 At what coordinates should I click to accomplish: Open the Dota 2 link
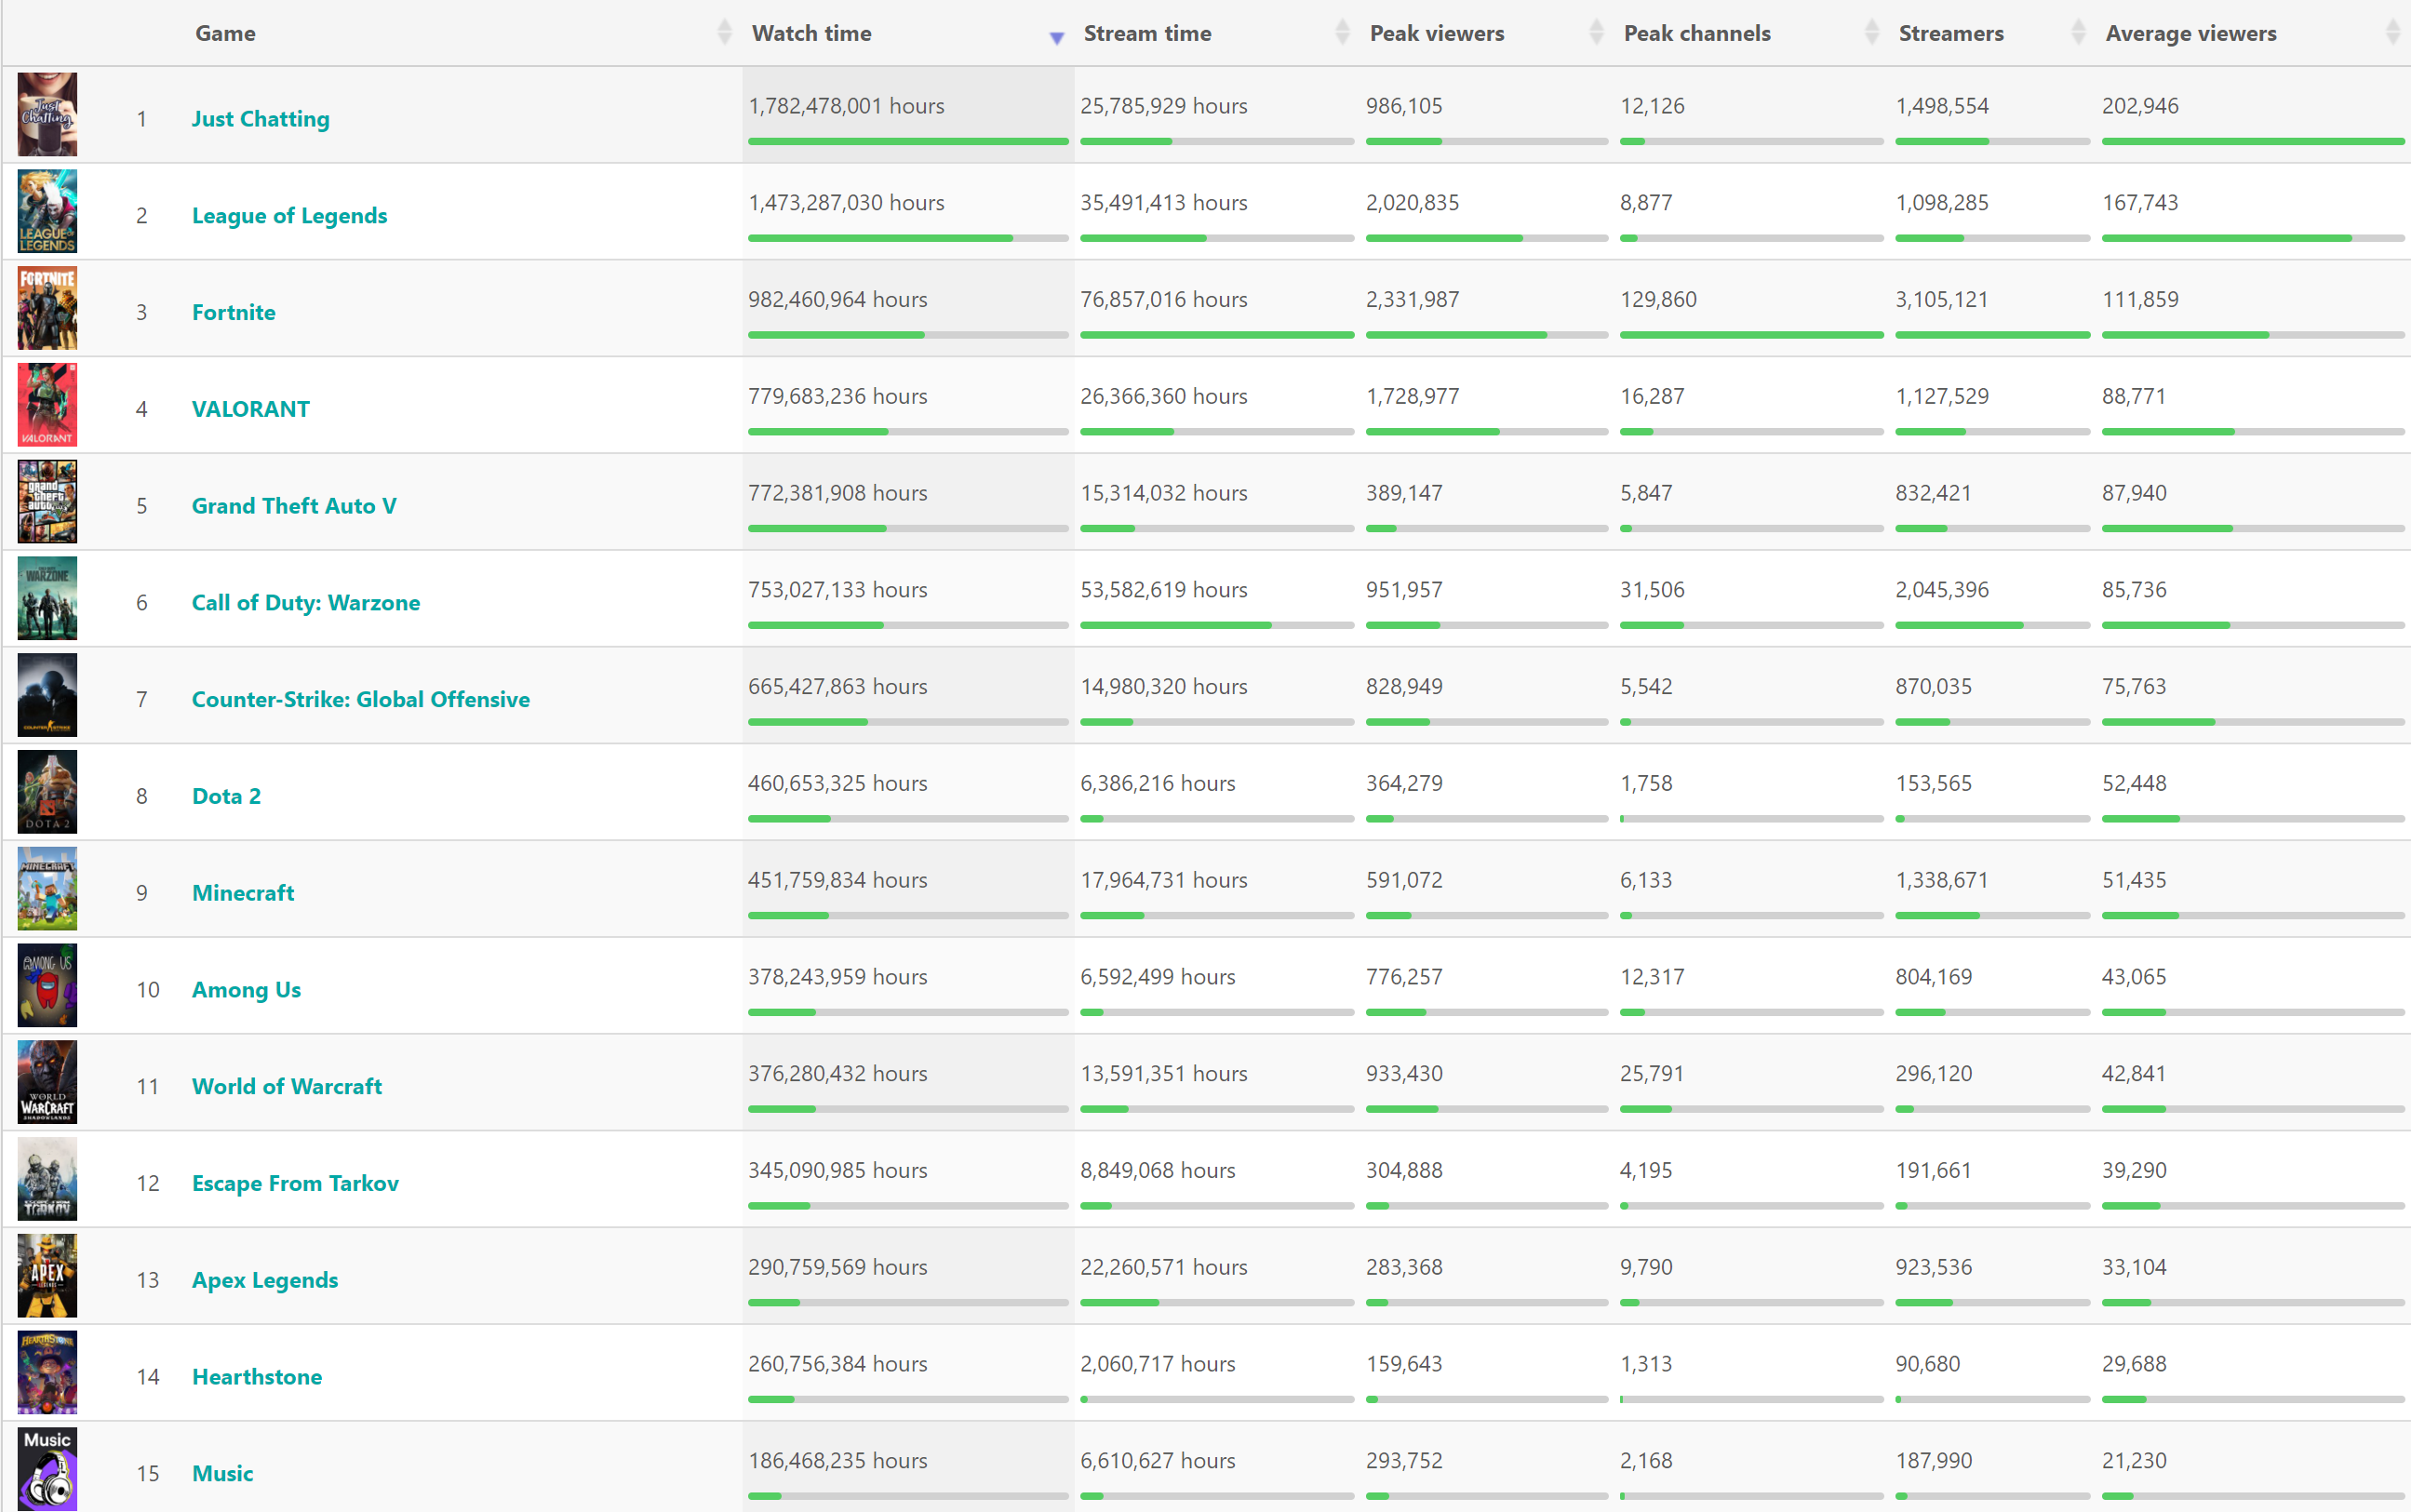click(226, 796)
